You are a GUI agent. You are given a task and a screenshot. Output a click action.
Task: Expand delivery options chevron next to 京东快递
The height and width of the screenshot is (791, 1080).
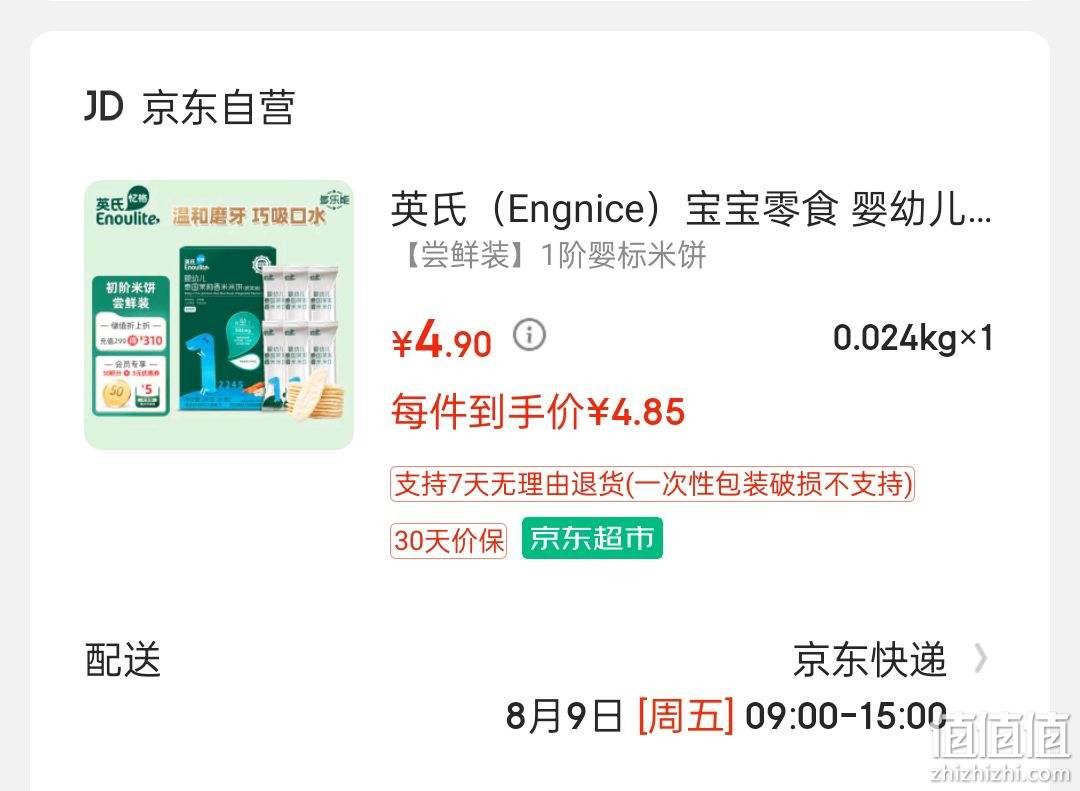click(x=981, y=659)
